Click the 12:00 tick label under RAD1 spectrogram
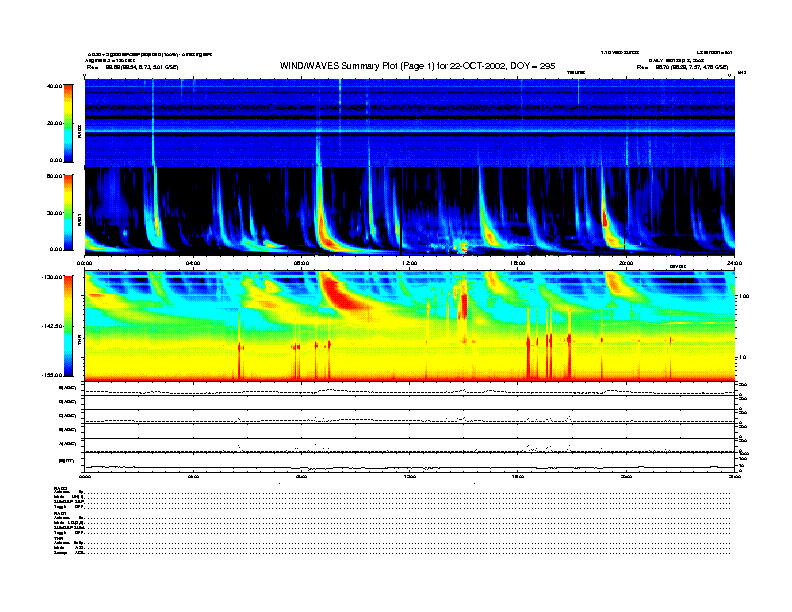The height and width of the screenshot is (612, 792). (410, 263)
